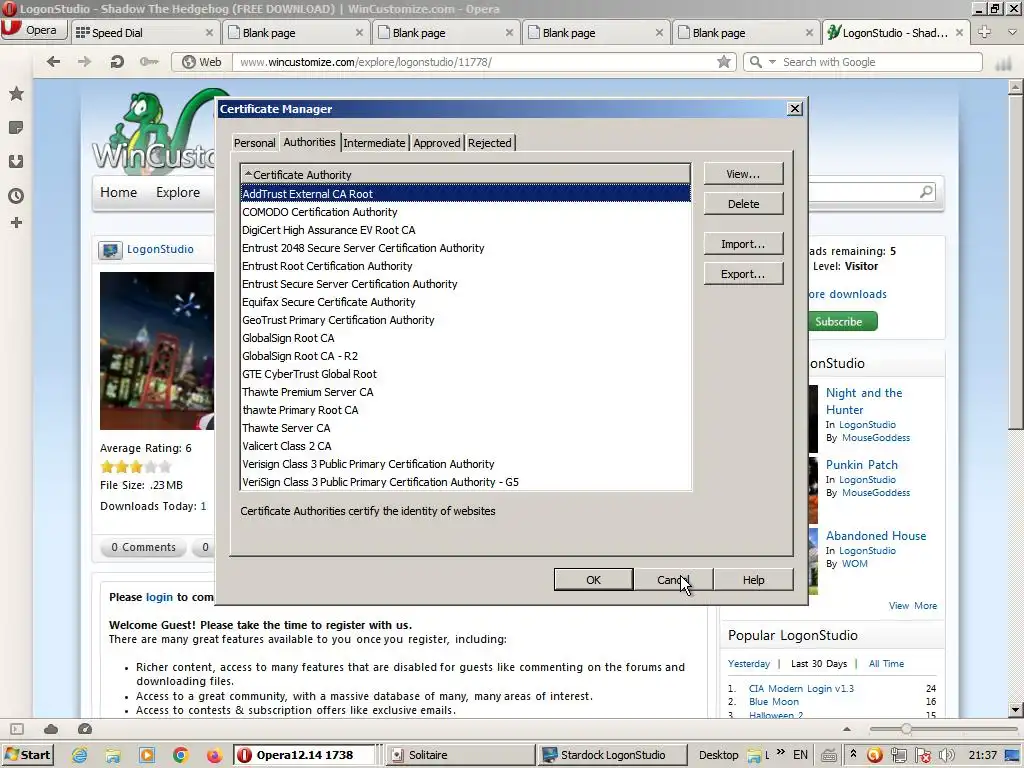Click the Import... button
The image size is (1024, 768).
(743, 244)
